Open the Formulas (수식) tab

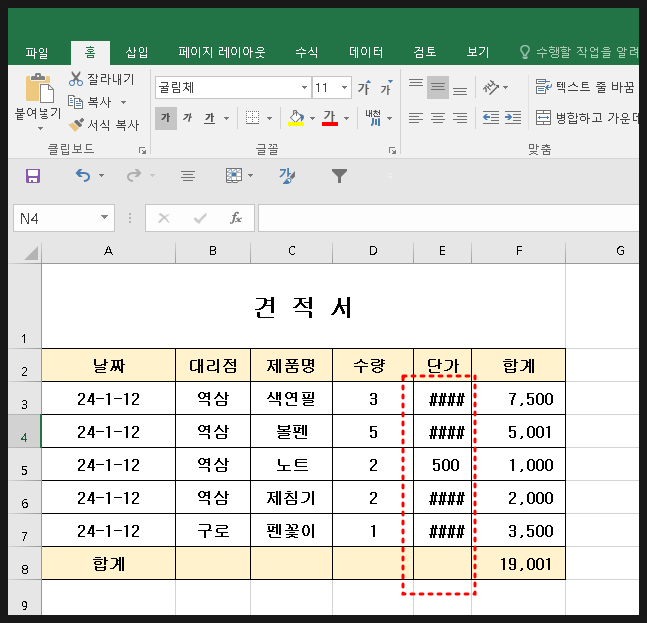coord(307,52)
